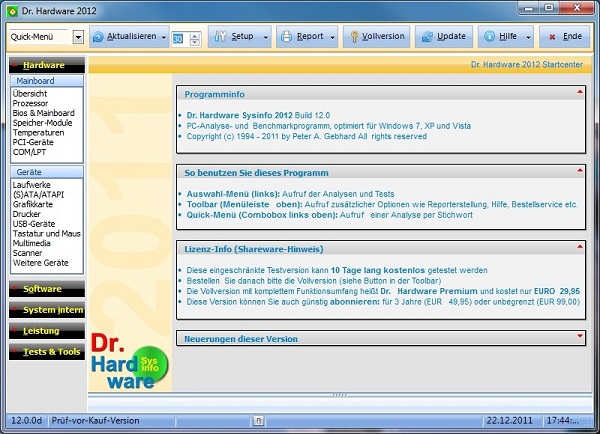Collapse the Lizenz-Info panel
This screenshot has height=434, width=600.
pos(580,247)
